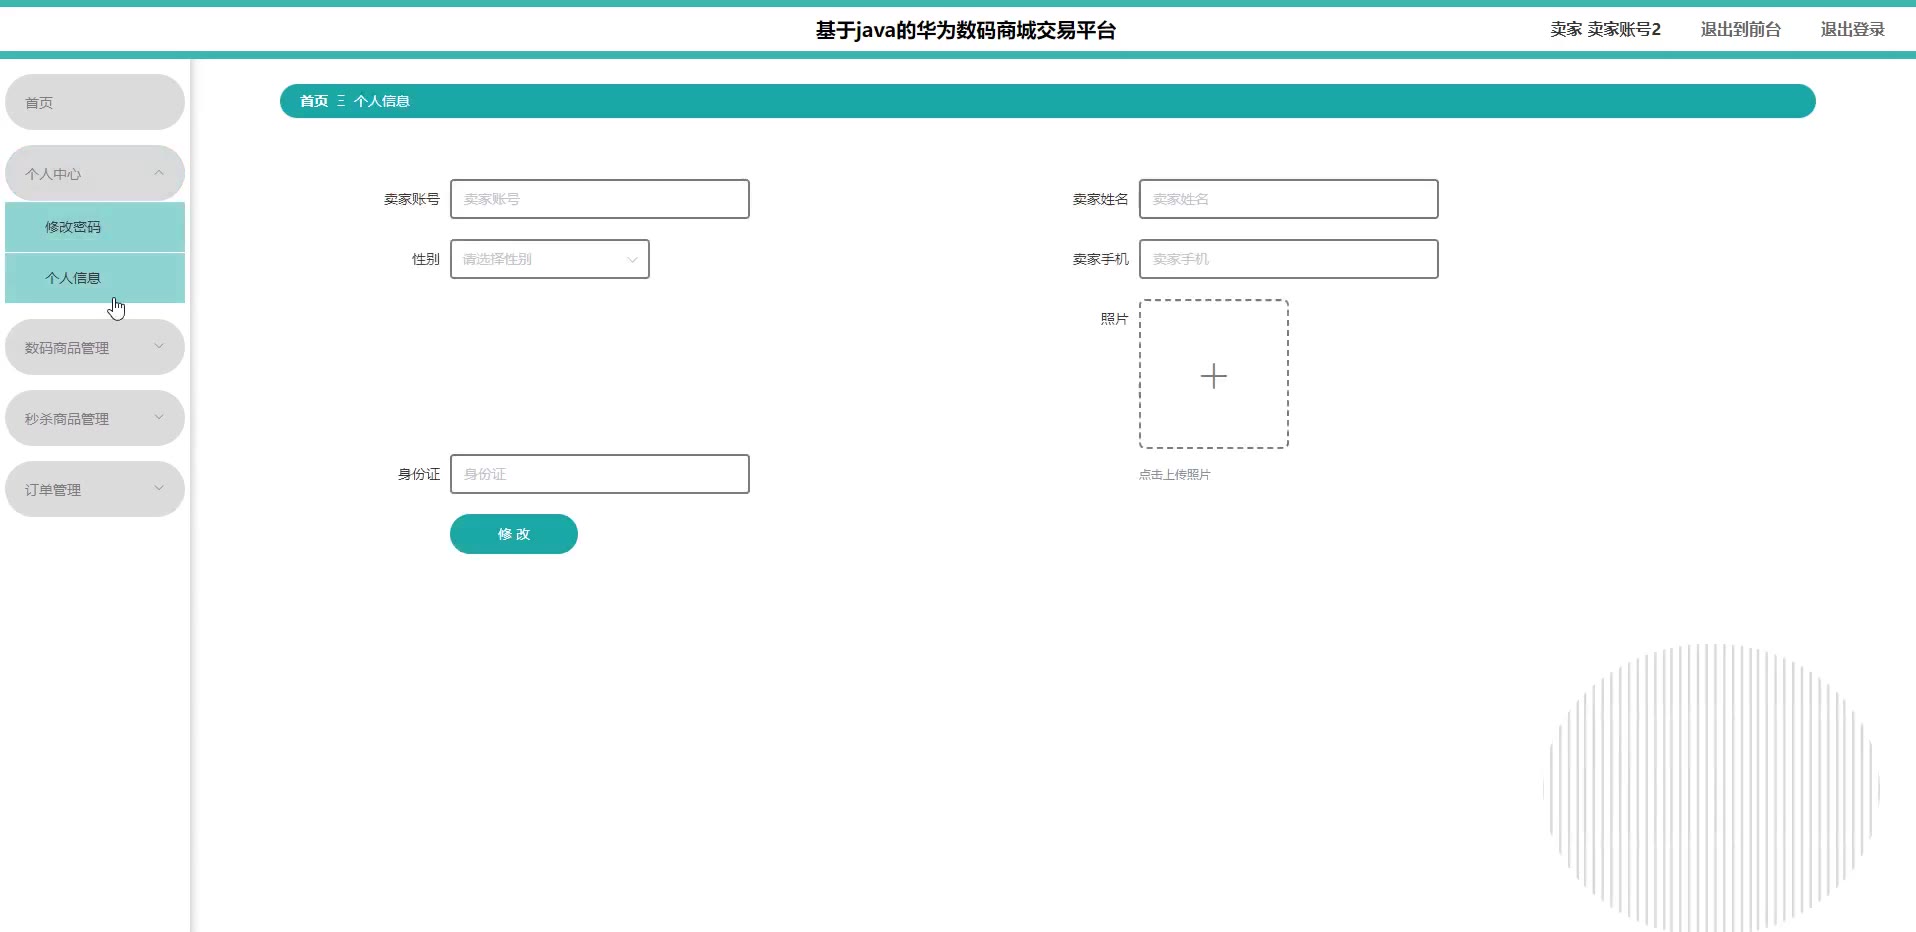Click the platform title 基于java的华为数码商城交易平台
The image size is (1916, 932).
coord(966,30)
